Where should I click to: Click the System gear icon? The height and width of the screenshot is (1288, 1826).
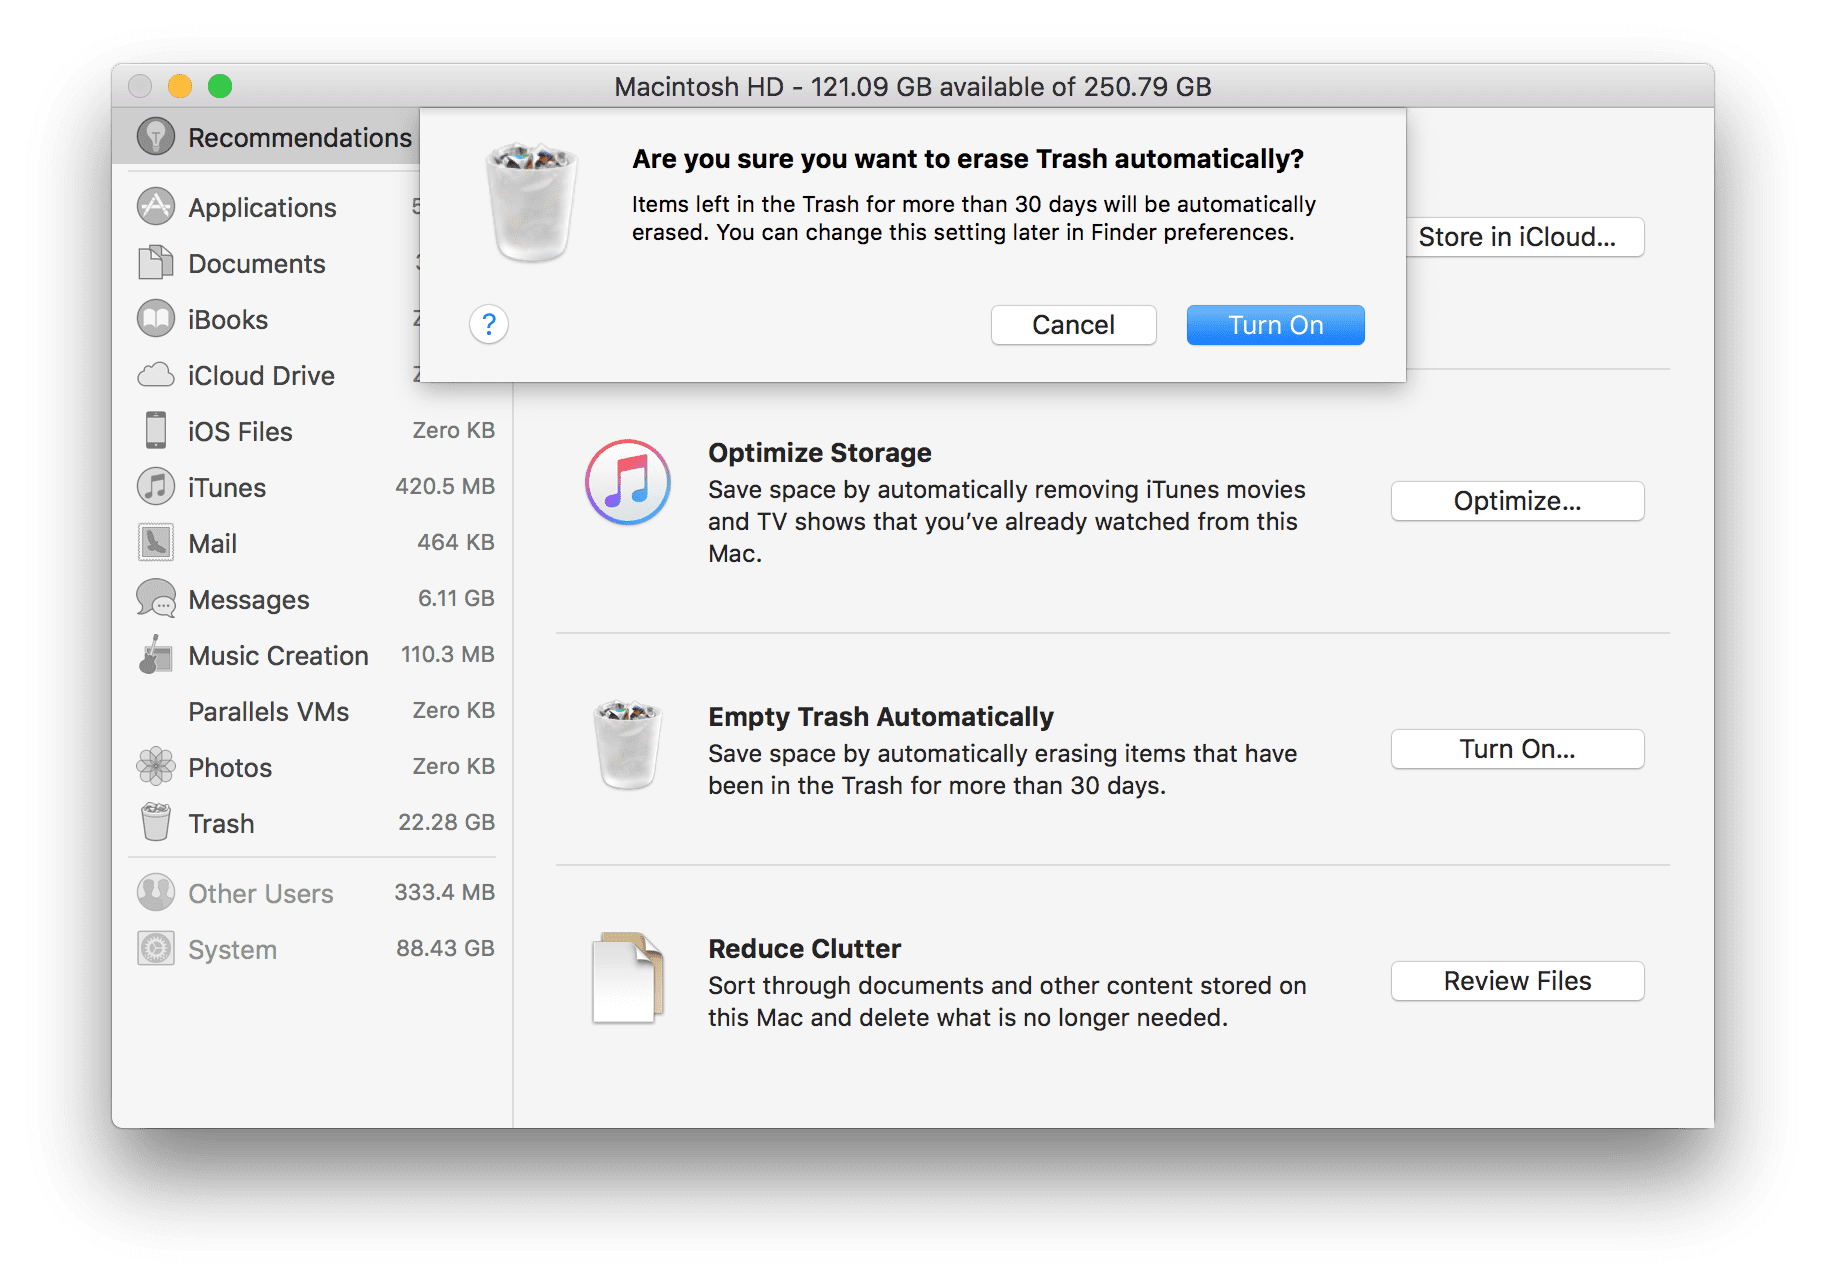tap(155, 948)
